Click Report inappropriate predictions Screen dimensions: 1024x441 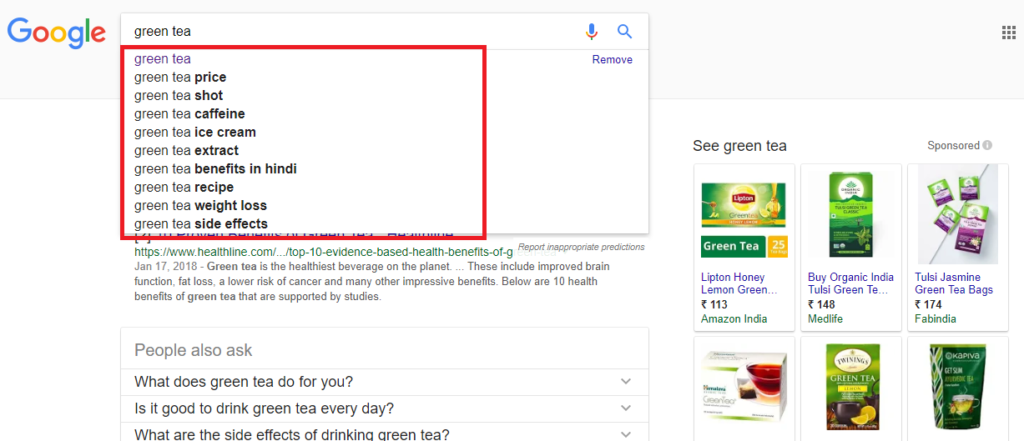[x=581, y=247]
